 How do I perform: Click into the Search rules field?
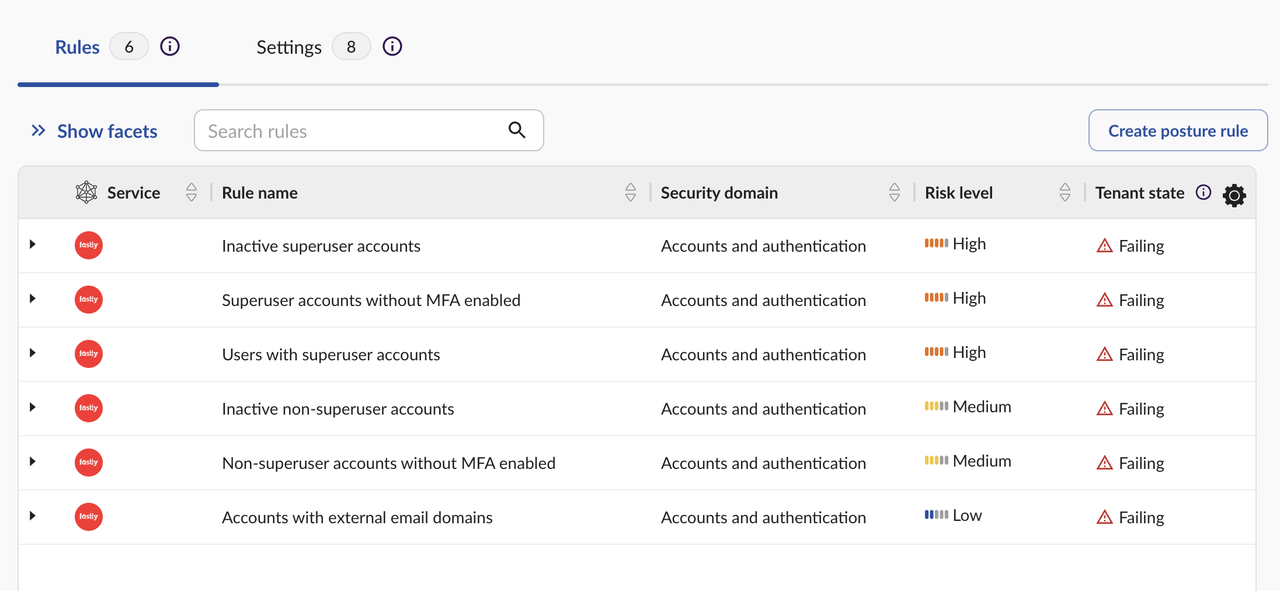pos(350,131)
